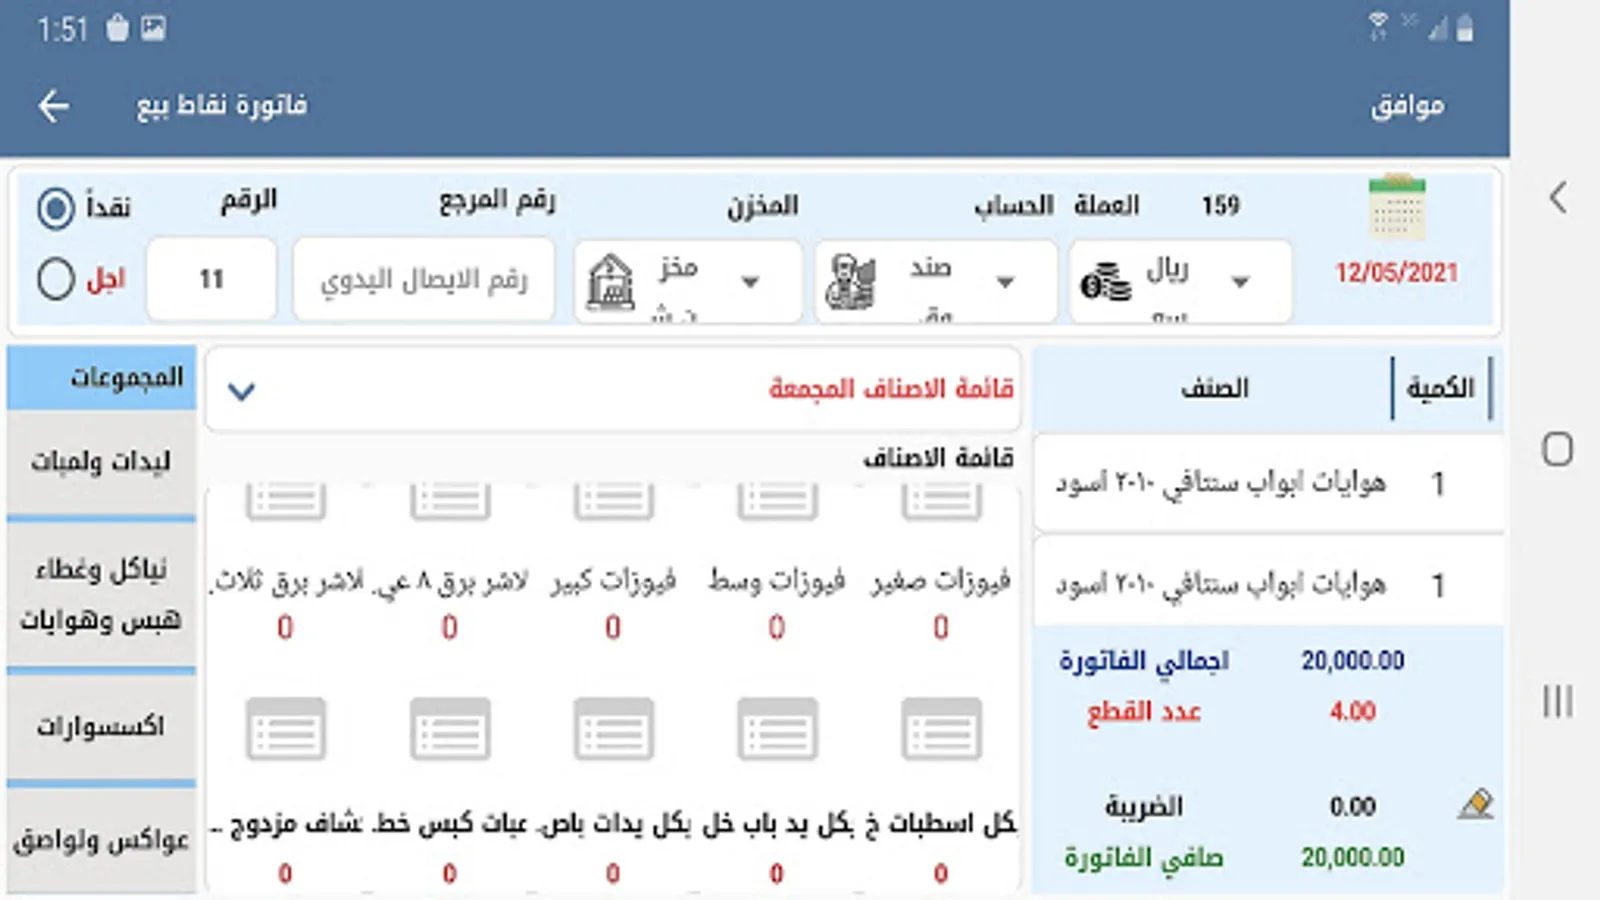This screenshot has width=1600, height=900.
Task: Tap icon above عبات كبس خط item
Action: point(450,729)
